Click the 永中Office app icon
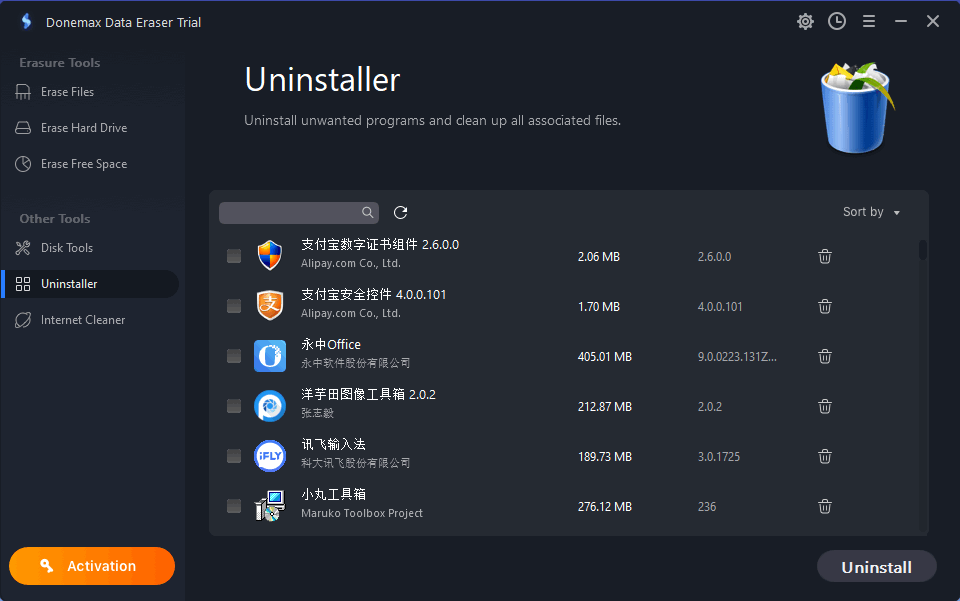The image size is (960, 601). pyautogui.click(x=270, y=356)
